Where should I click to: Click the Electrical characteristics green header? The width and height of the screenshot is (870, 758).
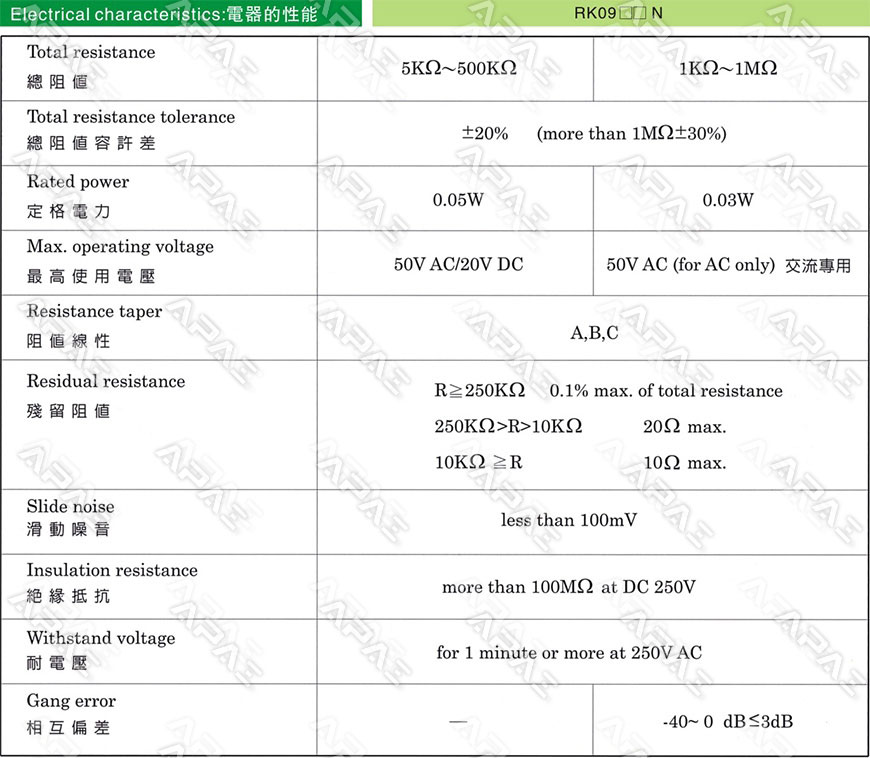tap(182, 14)
